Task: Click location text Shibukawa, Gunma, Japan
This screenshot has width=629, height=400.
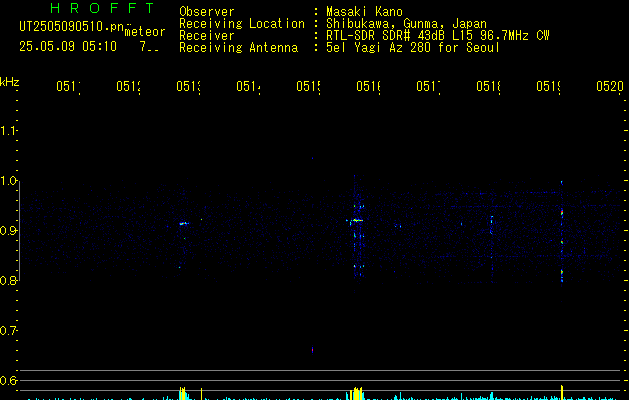Action: pos(406,24)
